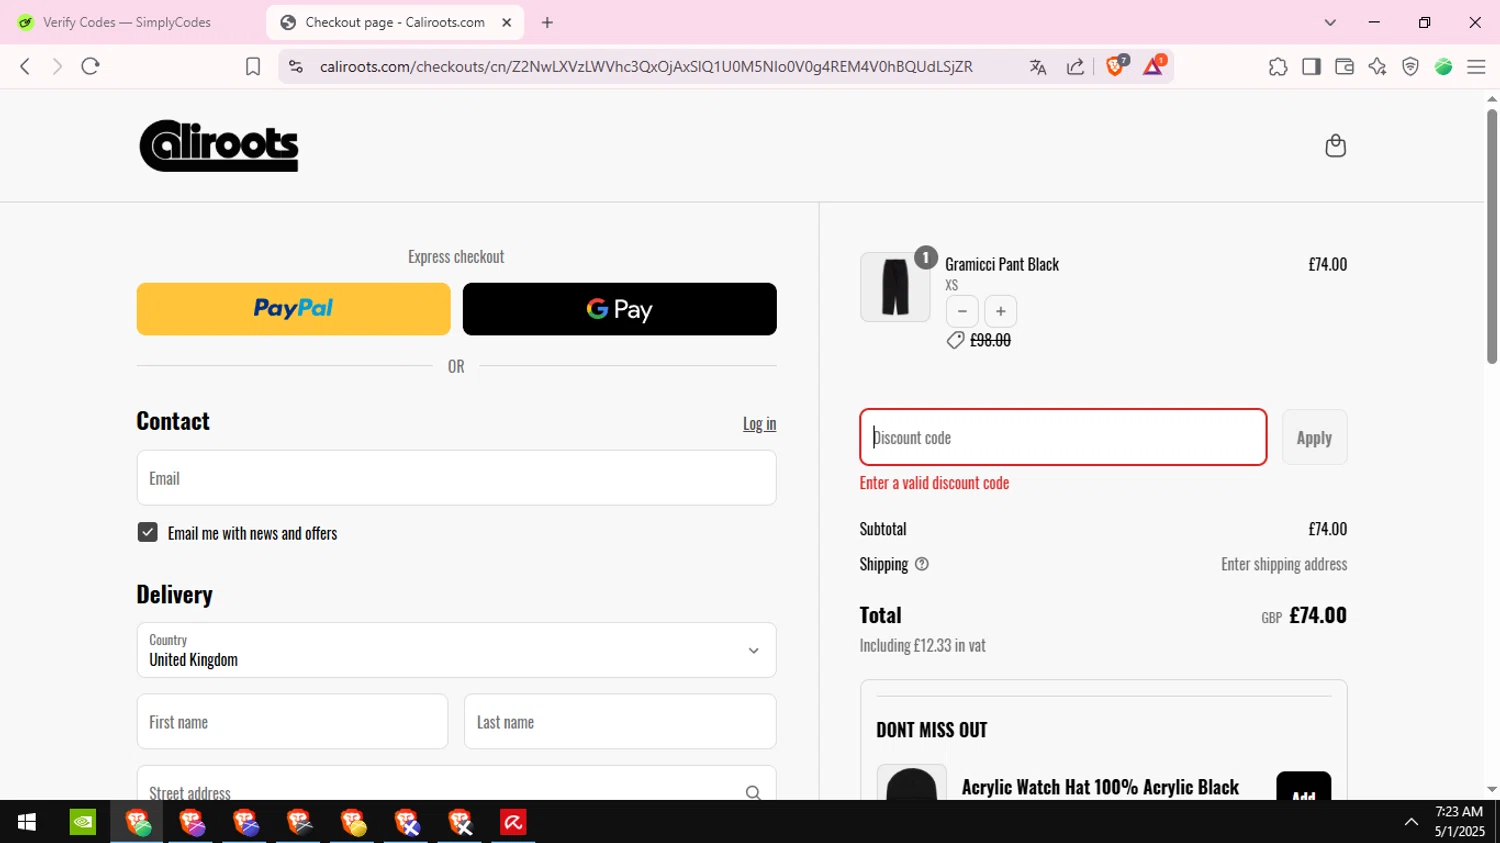This screenshot has width=1500, height=843.
Task: Click the Email input field
Action: tap(456, 478)
